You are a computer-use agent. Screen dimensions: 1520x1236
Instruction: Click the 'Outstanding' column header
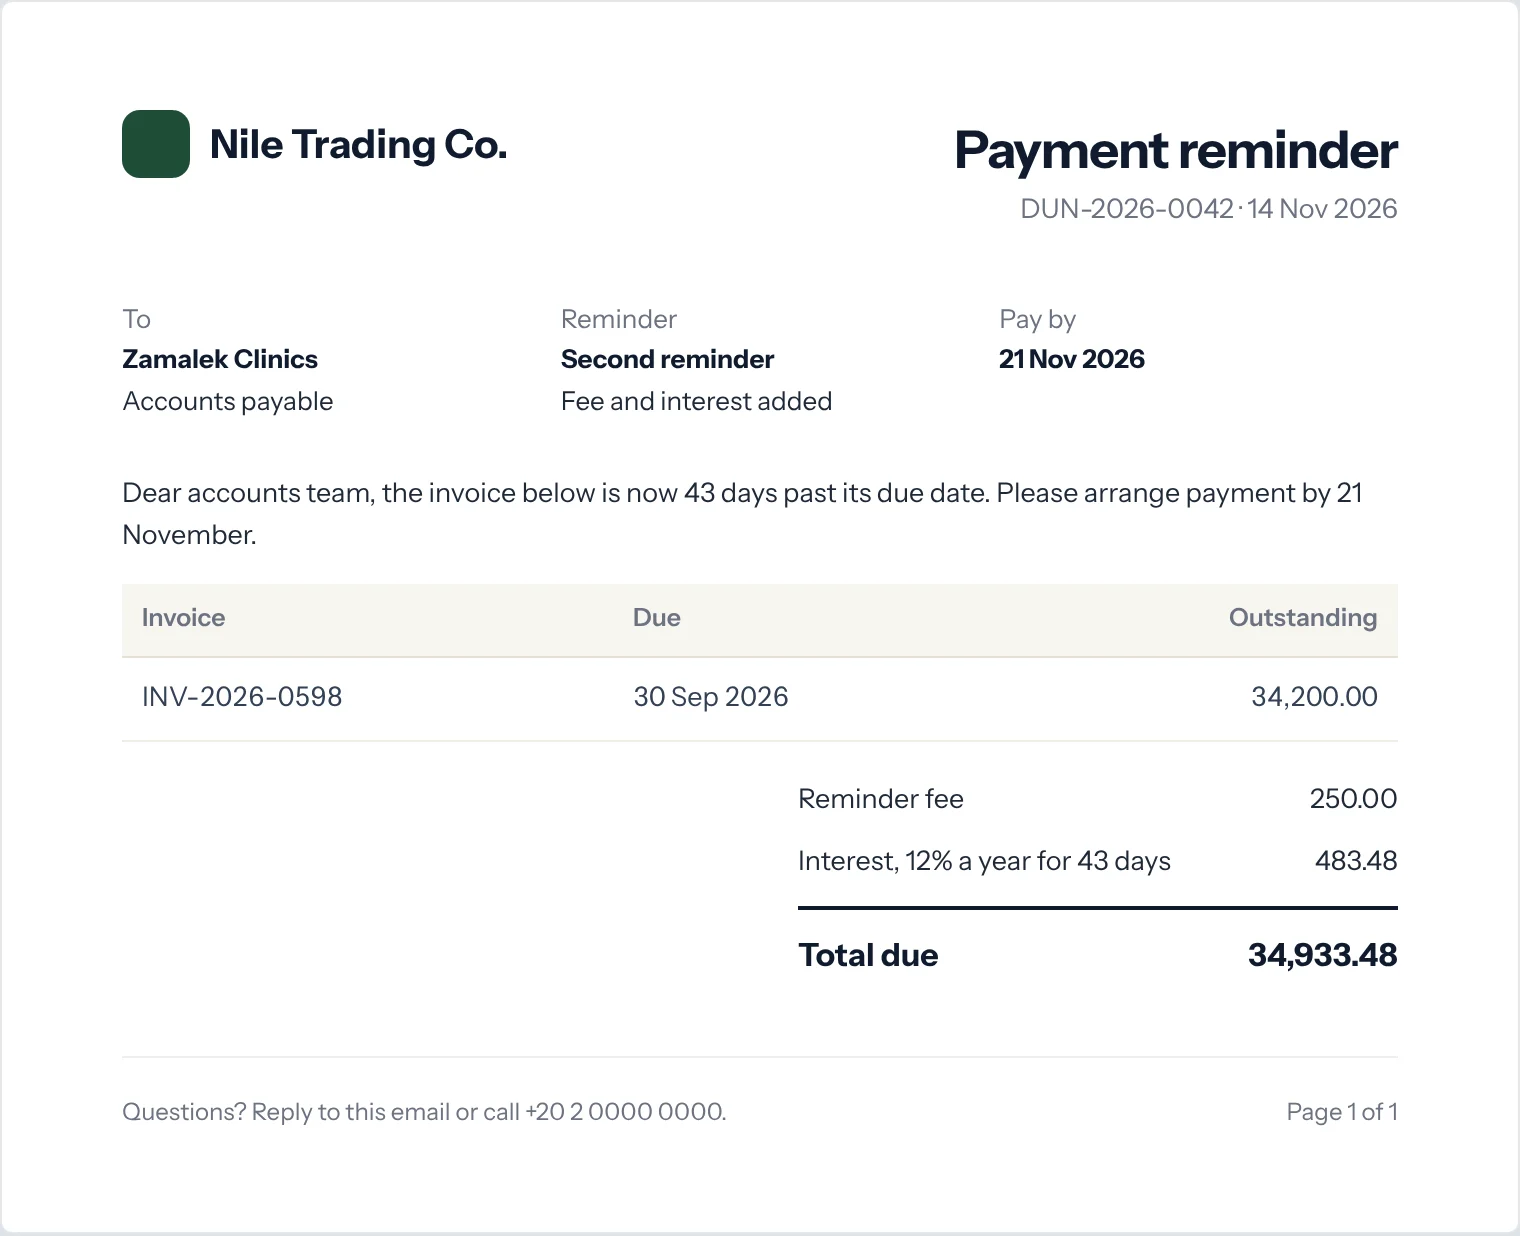click(x=1303, y=618)
